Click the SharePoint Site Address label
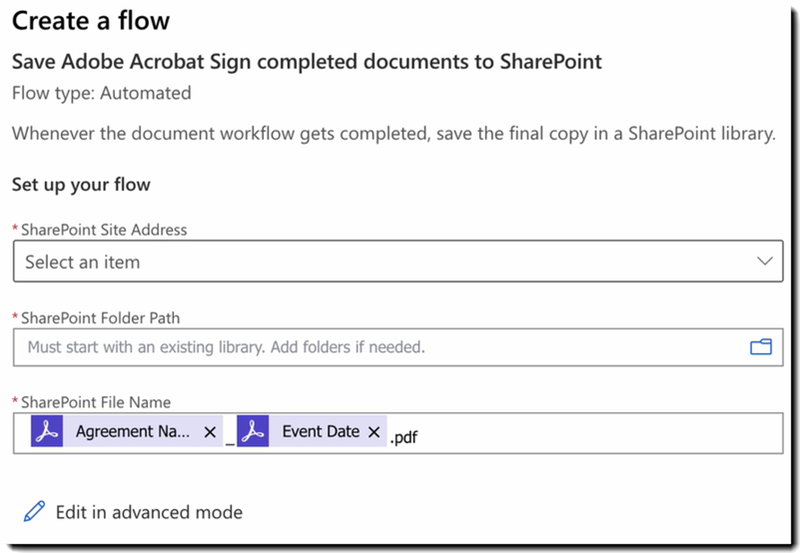Image resolution: width=800 pixels, height=553 pixels. (x=103, y=229)
